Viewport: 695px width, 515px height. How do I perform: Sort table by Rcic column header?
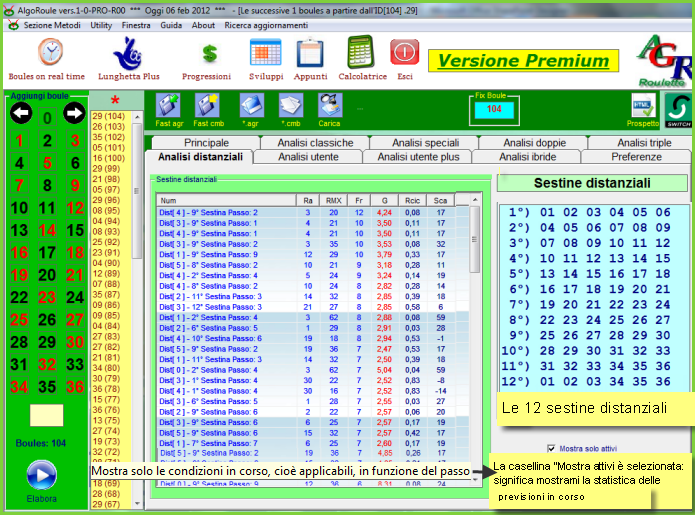[x=412, y=200]
